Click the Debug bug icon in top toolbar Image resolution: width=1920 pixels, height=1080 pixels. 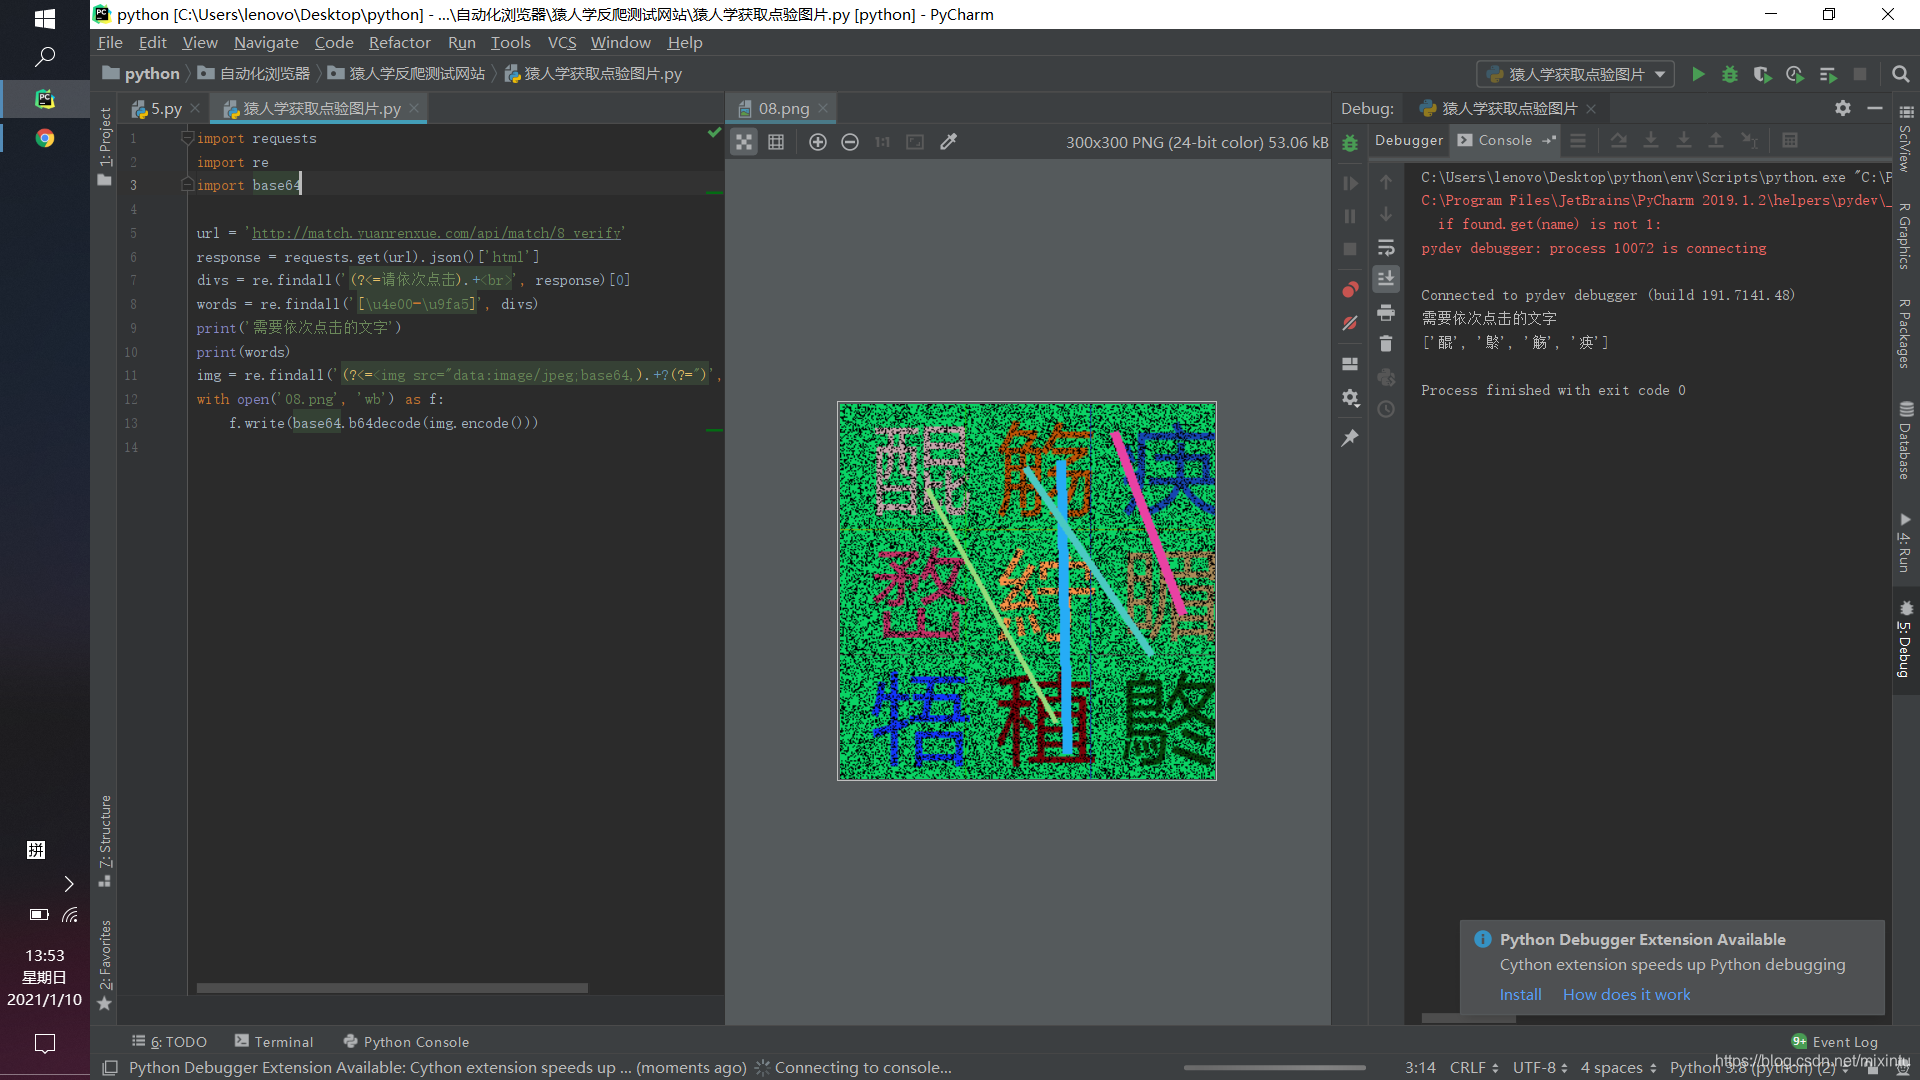pyautogui.click(x=1730, y=74)
